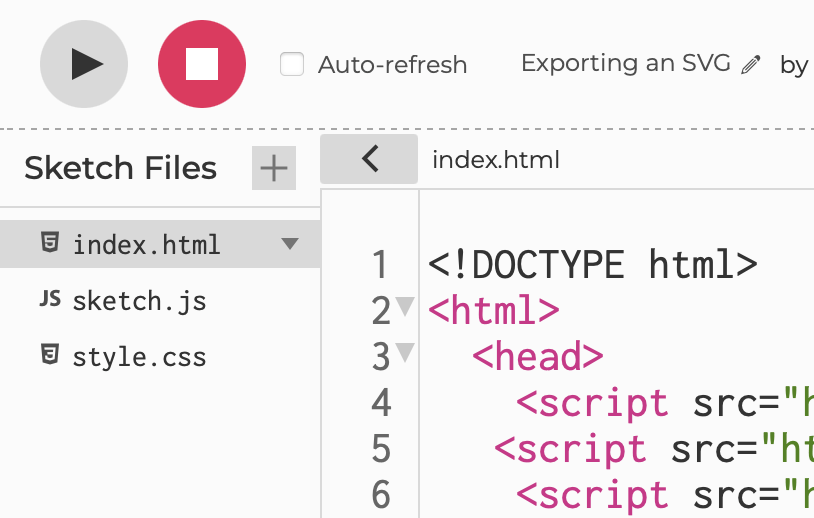Click the CSS icon beside style.css
The image size is (814, 518).
[x=50, y=355]
